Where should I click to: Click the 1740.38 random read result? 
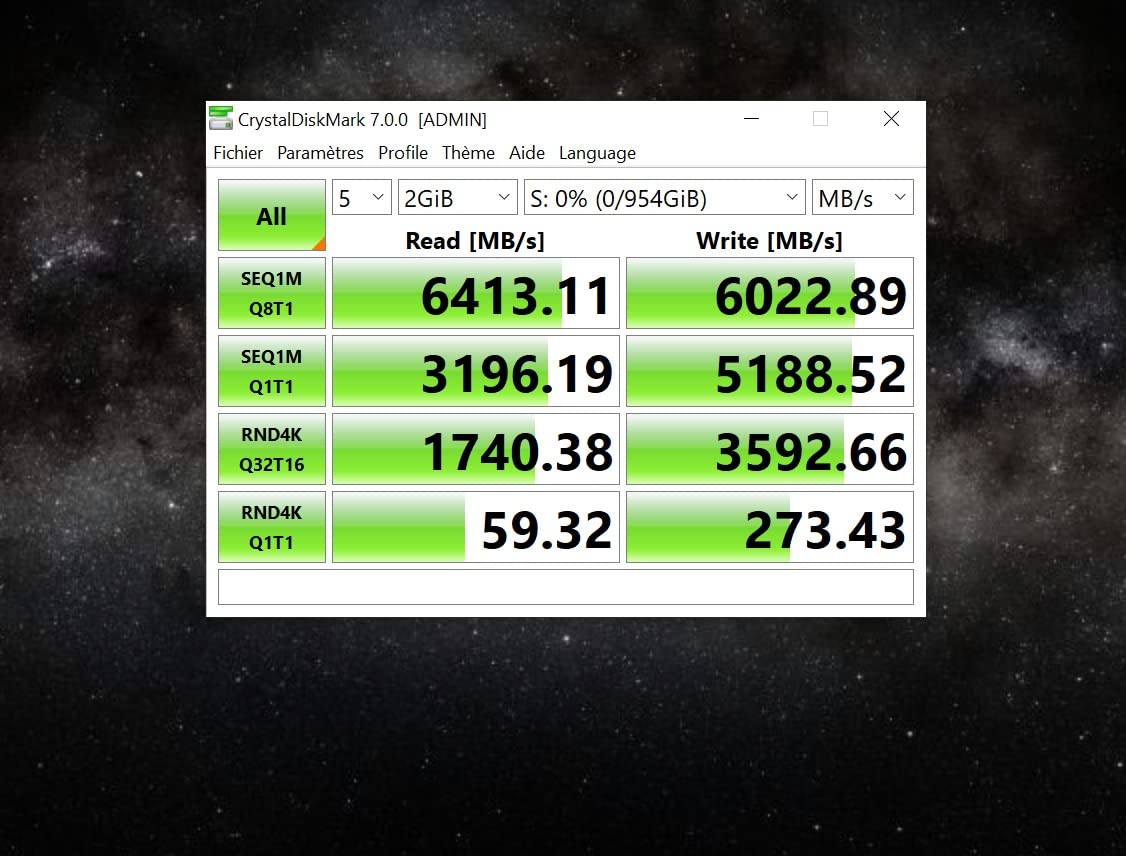475,449
